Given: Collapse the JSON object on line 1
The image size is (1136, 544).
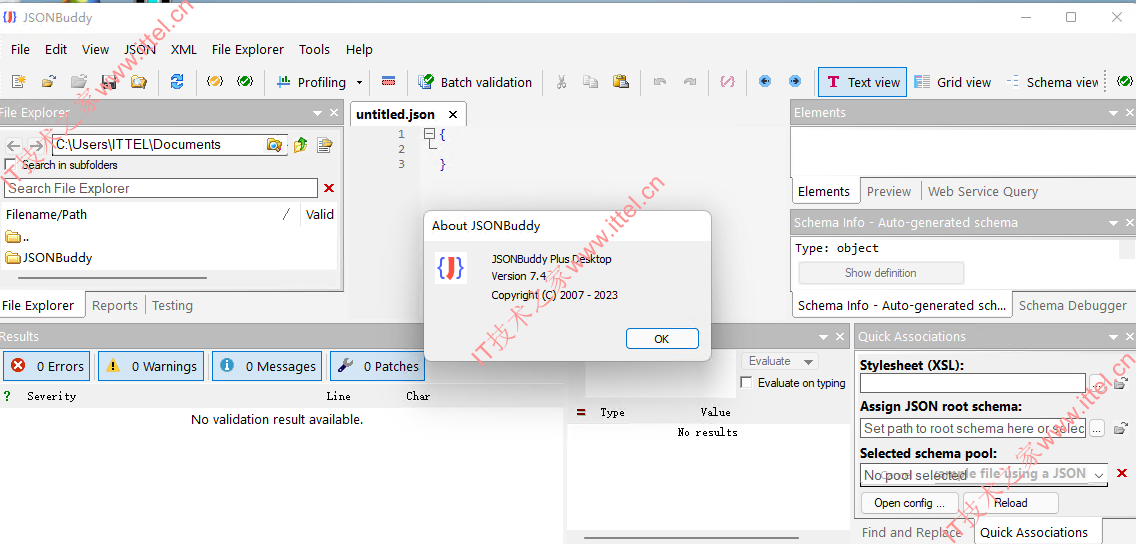Looking at the screenshot, I should click(x=428, y=133).
